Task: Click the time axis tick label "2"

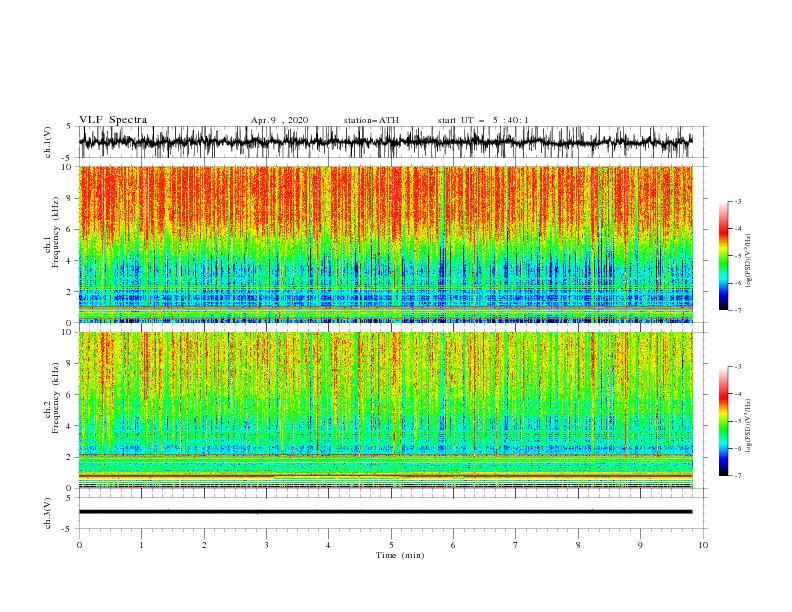Action: tap(204, 545)
